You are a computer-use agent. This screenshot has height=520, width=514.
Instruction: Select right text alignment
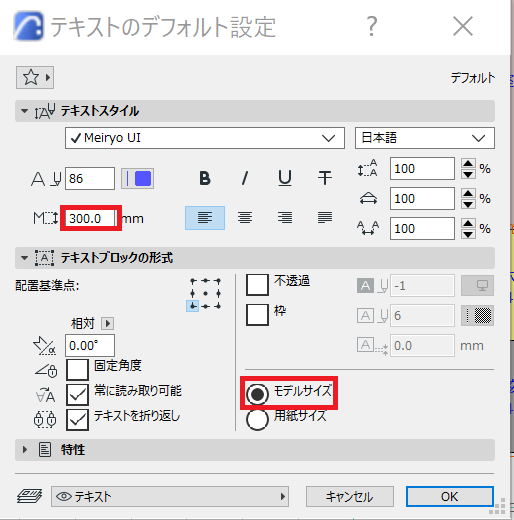pyautogui.click(x=285, y=218)
